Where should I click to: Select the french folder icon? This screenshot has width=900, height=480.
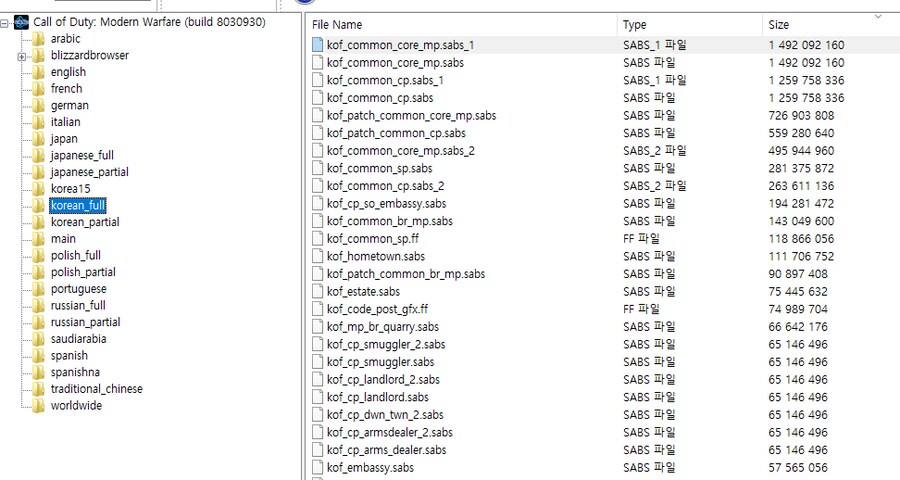click(38, 89)
